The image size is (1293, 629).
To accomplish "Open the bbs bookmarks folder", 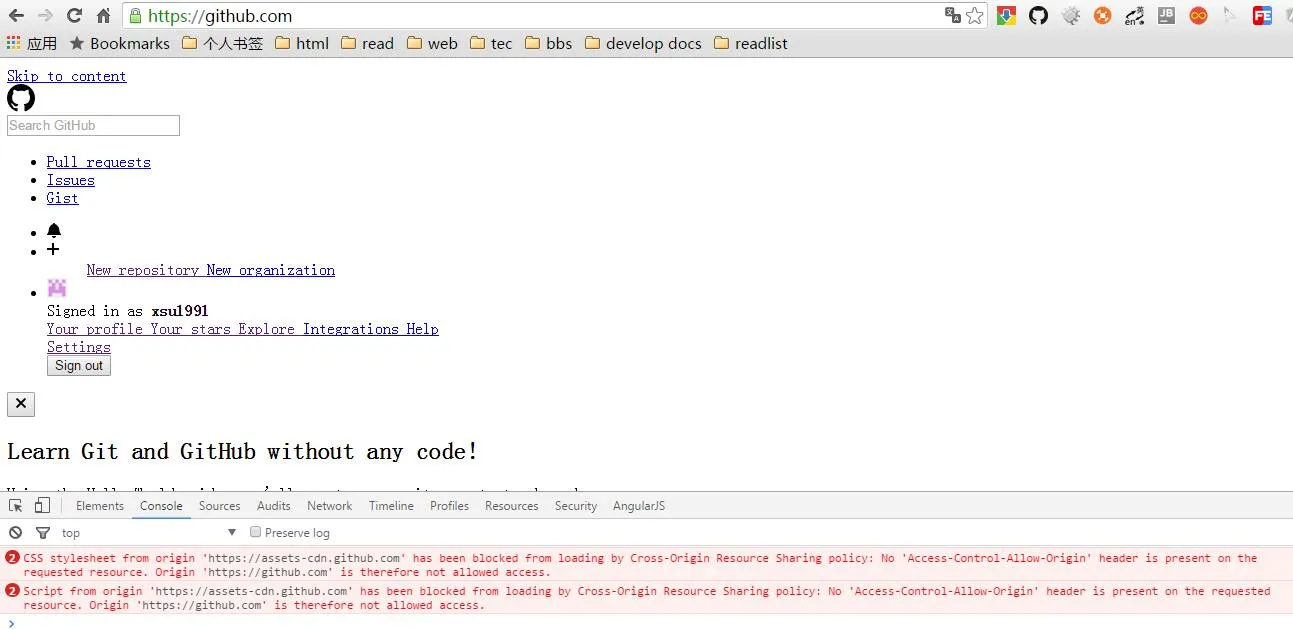I will (x=549, y=43).
